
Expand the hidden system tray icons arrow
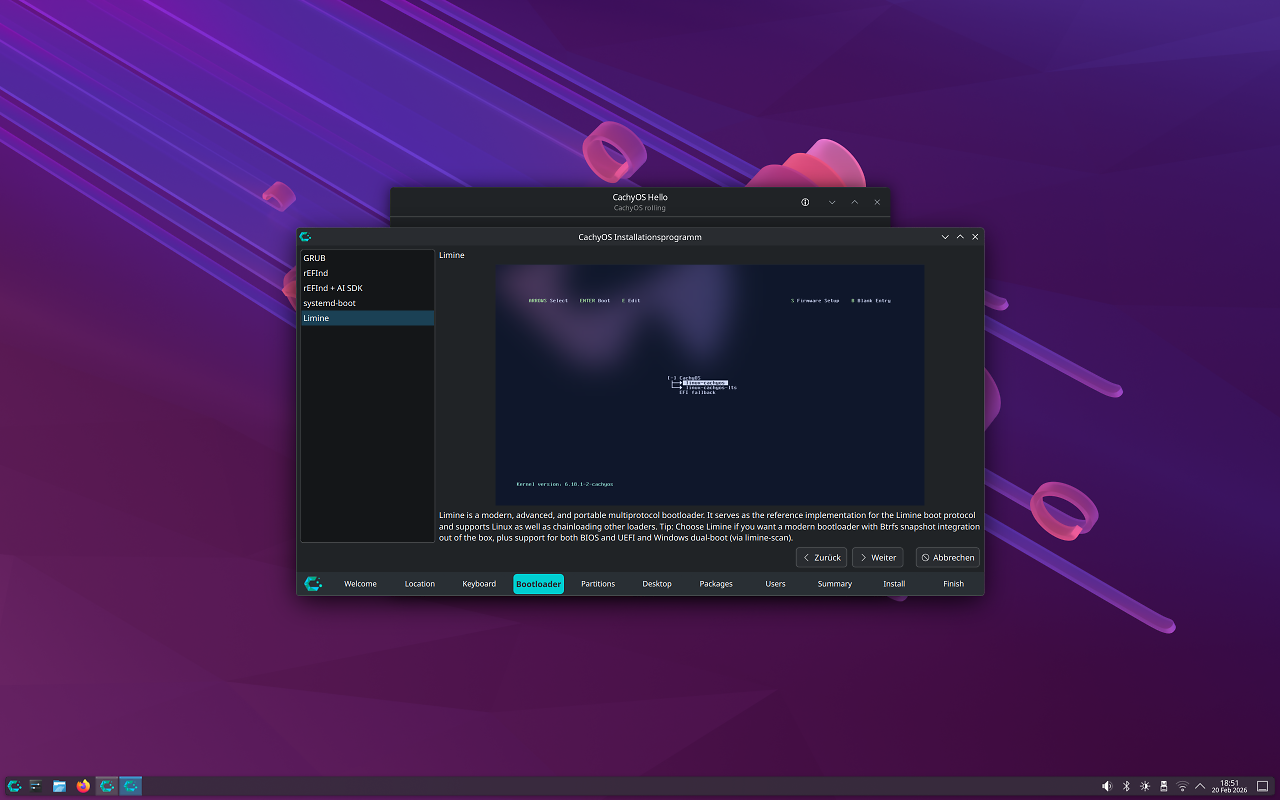point(1200,786)
